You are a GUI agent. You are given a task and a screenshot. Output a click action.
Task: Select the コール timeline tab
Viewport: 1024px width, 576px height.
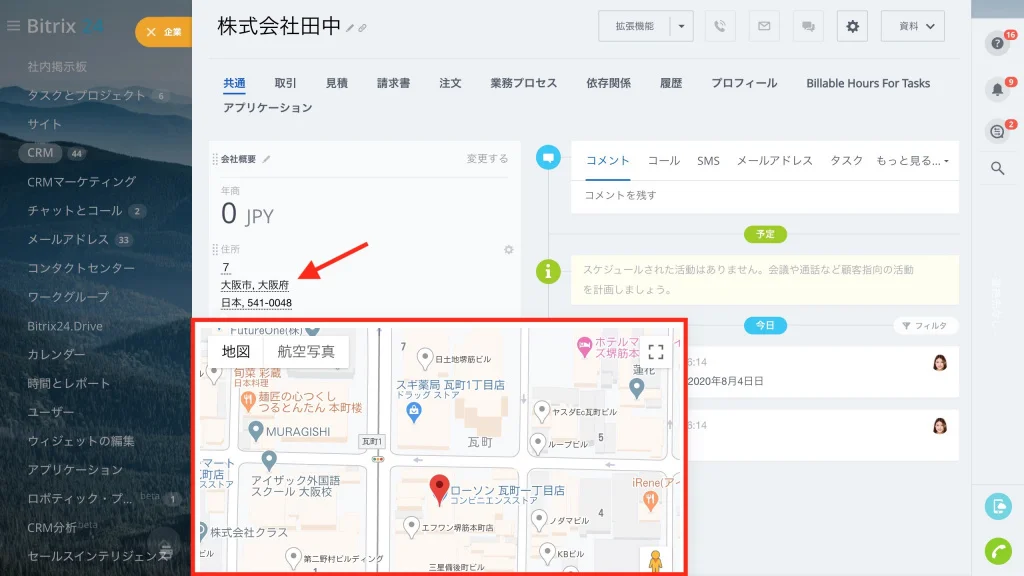664,161
